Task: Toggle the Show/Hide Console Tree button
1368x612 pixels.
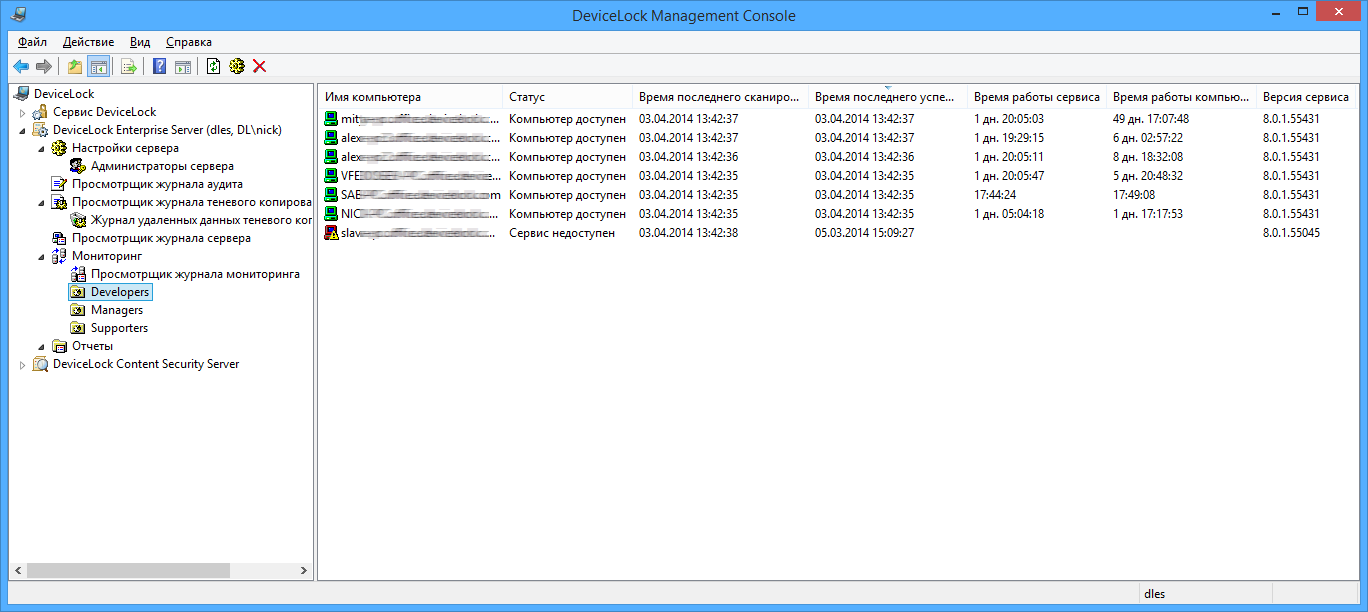Action: point(98,66)
